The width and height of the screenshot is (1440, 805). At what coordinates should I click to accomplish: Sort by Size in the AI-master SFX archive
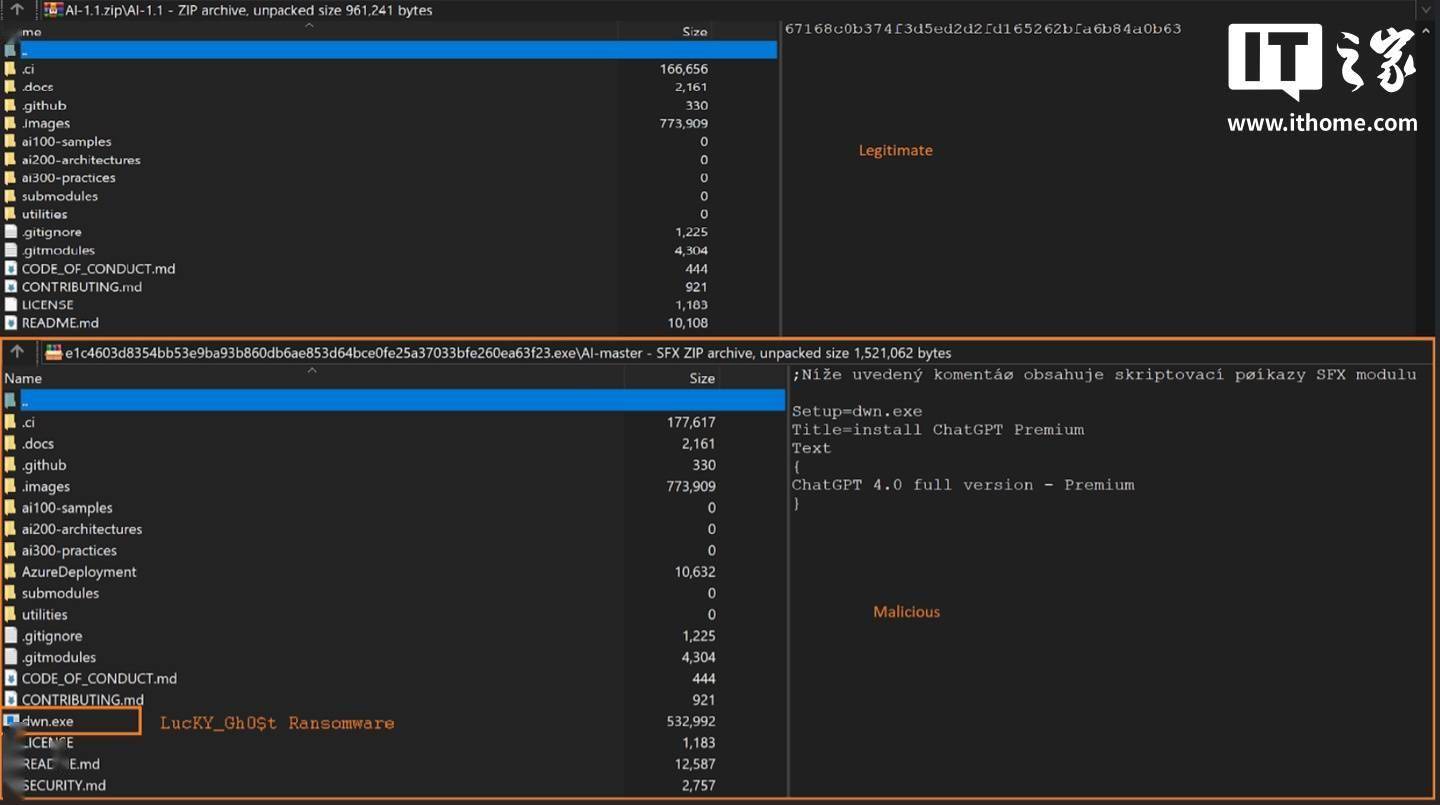tap(702, 378)
